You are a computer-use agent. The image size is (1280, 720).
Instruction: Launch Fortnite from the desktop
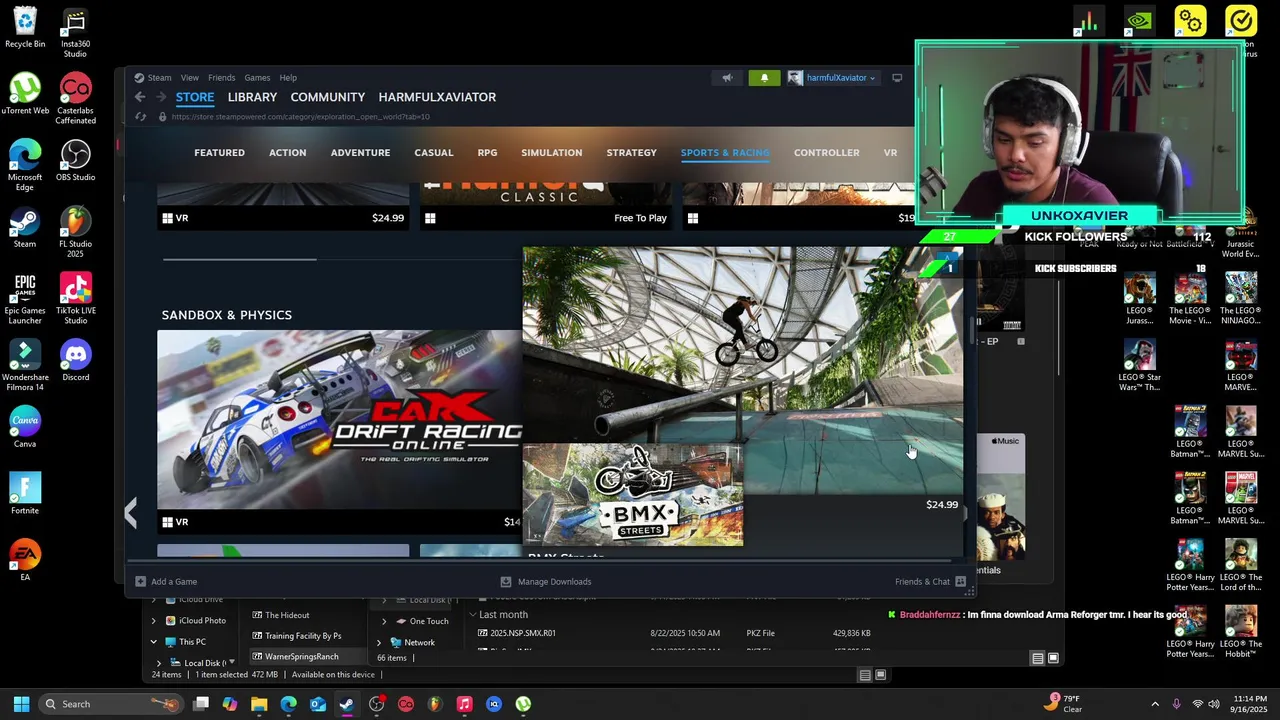click(25, 495)
